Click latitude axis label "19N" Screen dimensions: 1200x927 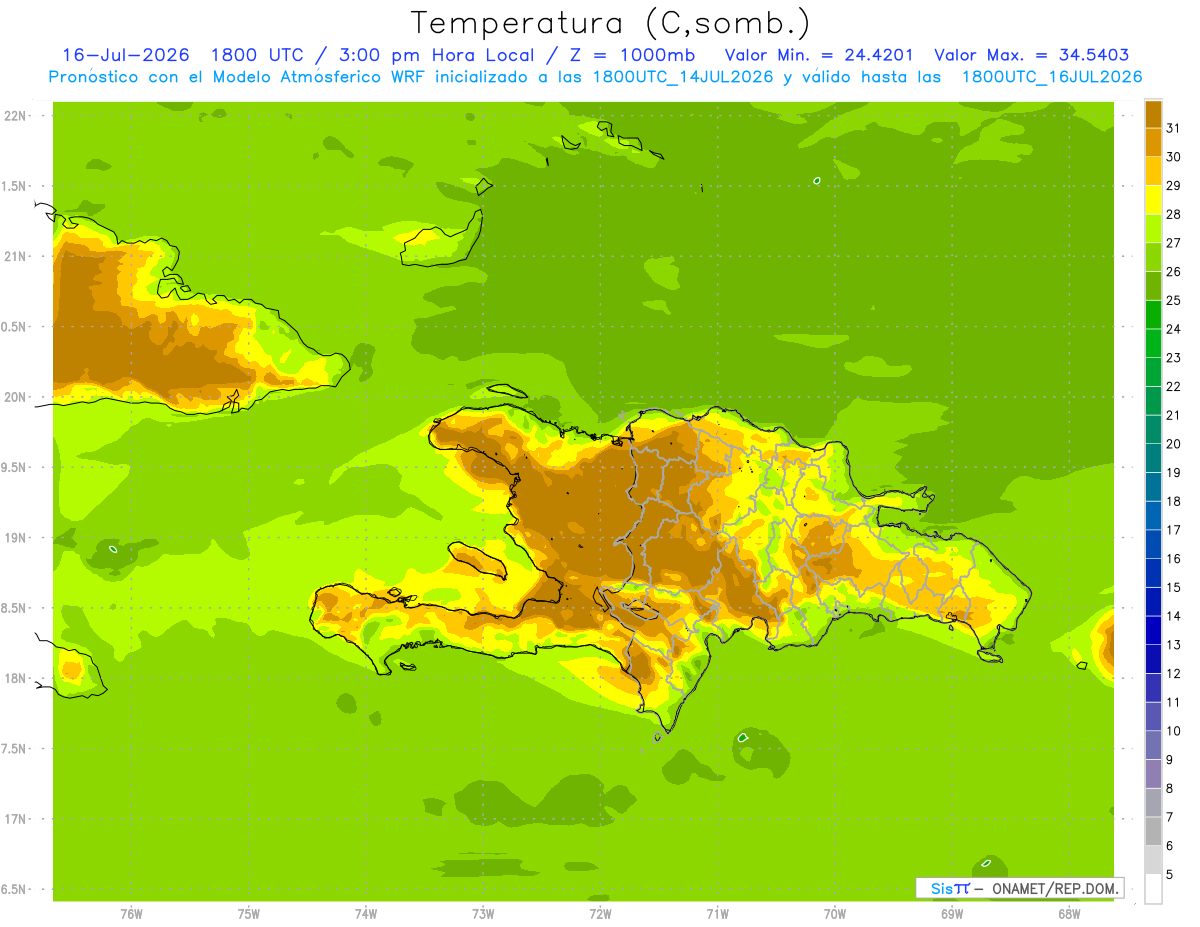click(x=15, y=538)
